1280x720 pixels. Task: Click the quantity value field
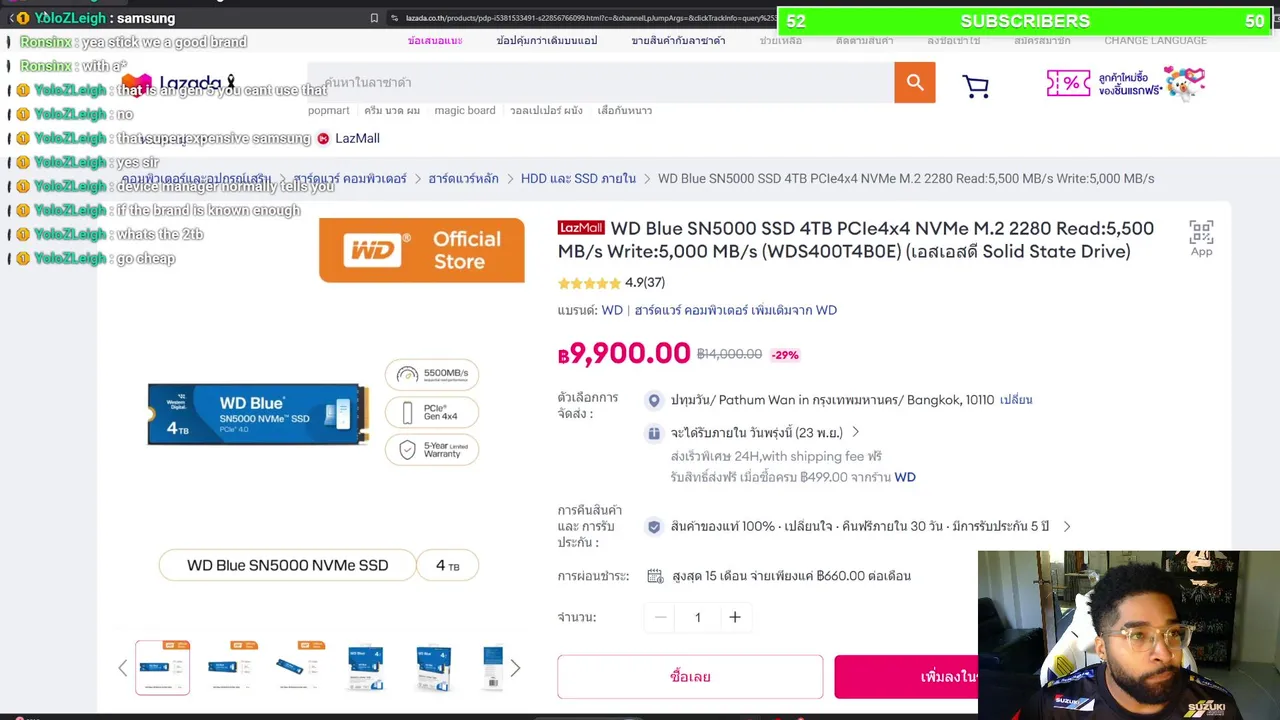[698, 617]
